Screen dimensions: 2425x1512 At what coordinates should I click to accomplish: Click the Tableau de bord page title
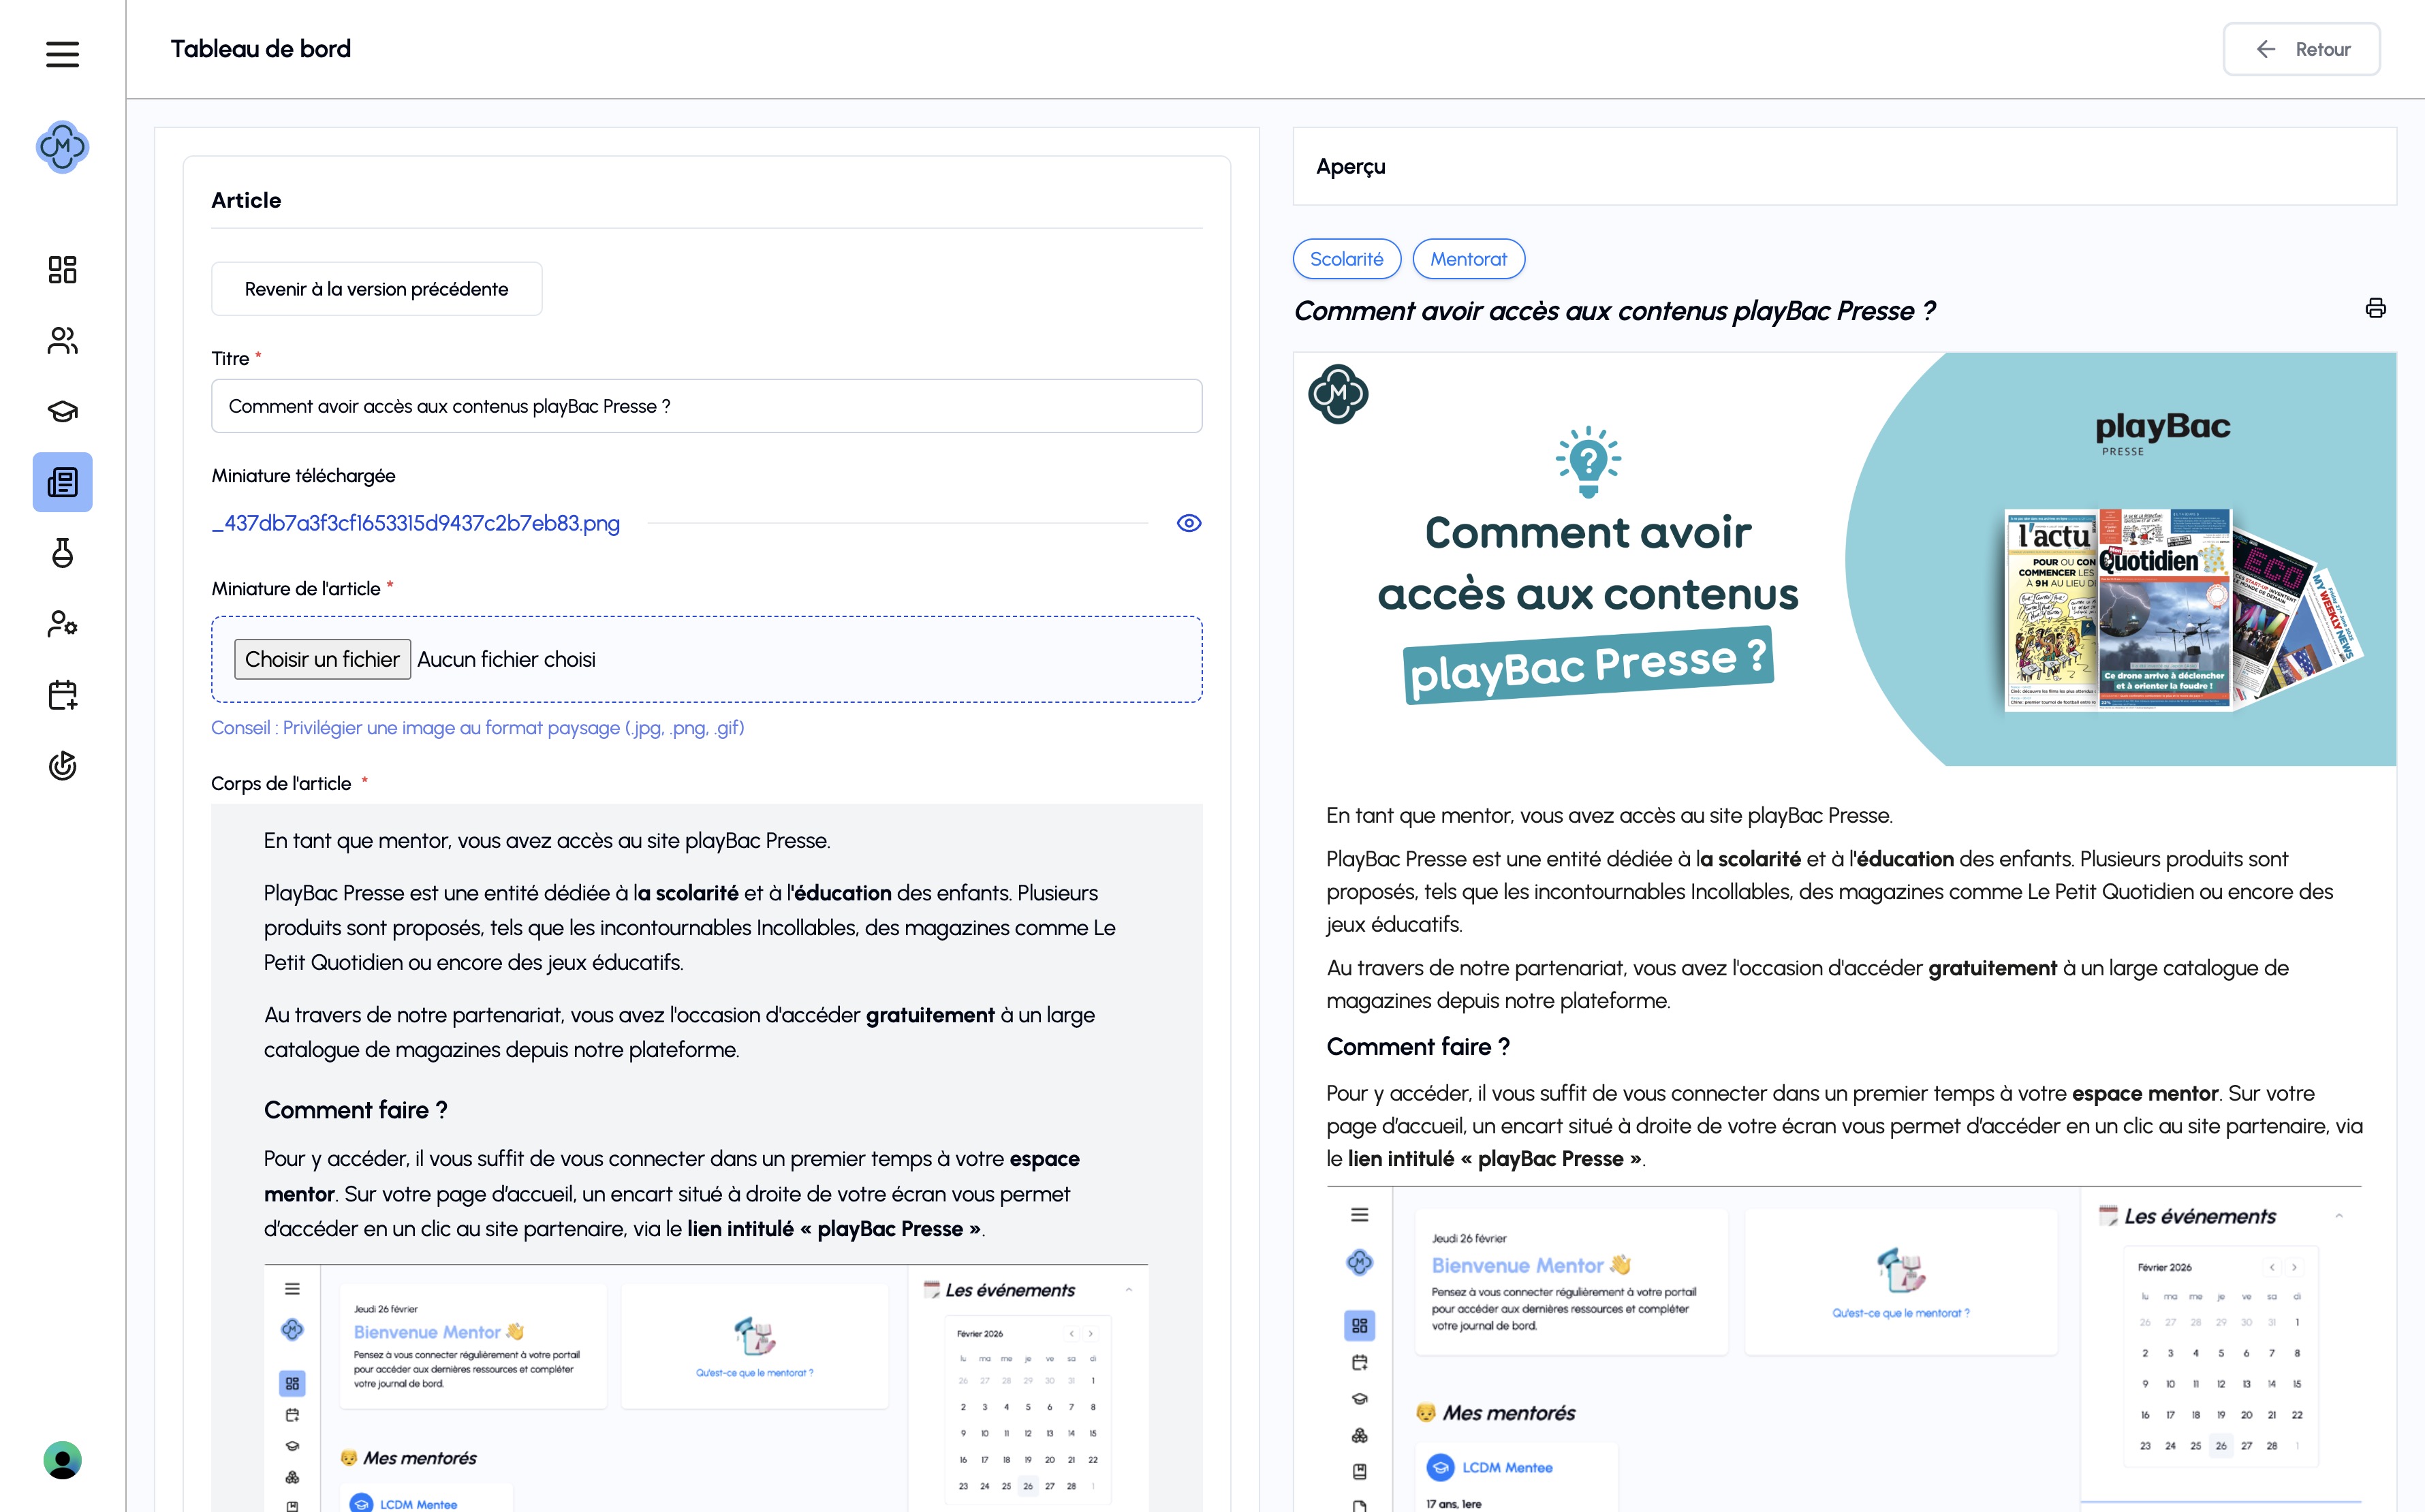pyautogui.click(x=260, y=49)
